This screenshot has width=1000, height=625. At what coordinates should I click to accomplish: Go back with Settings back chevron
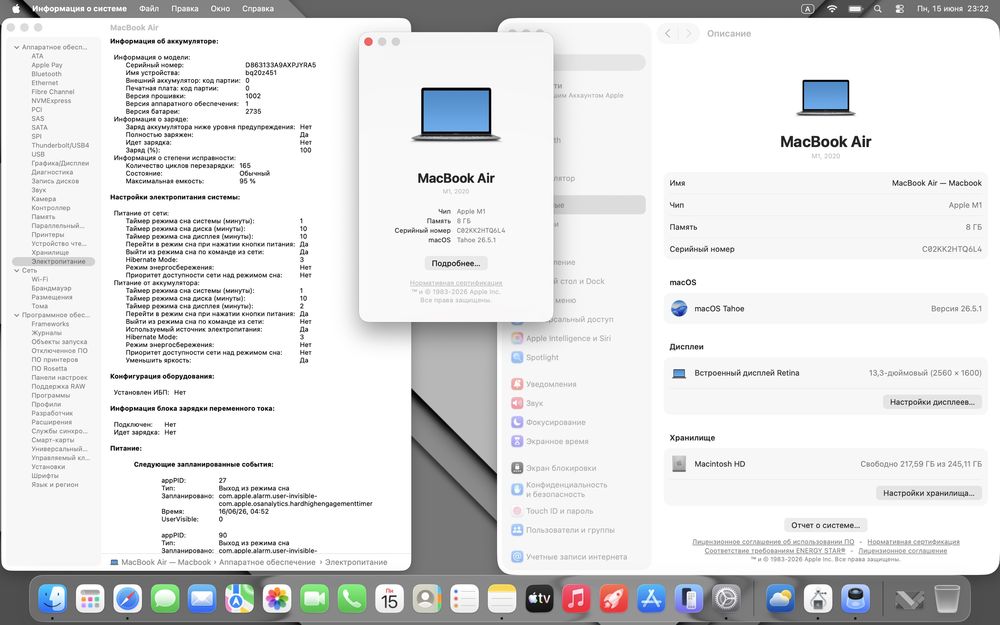(668, 33)
